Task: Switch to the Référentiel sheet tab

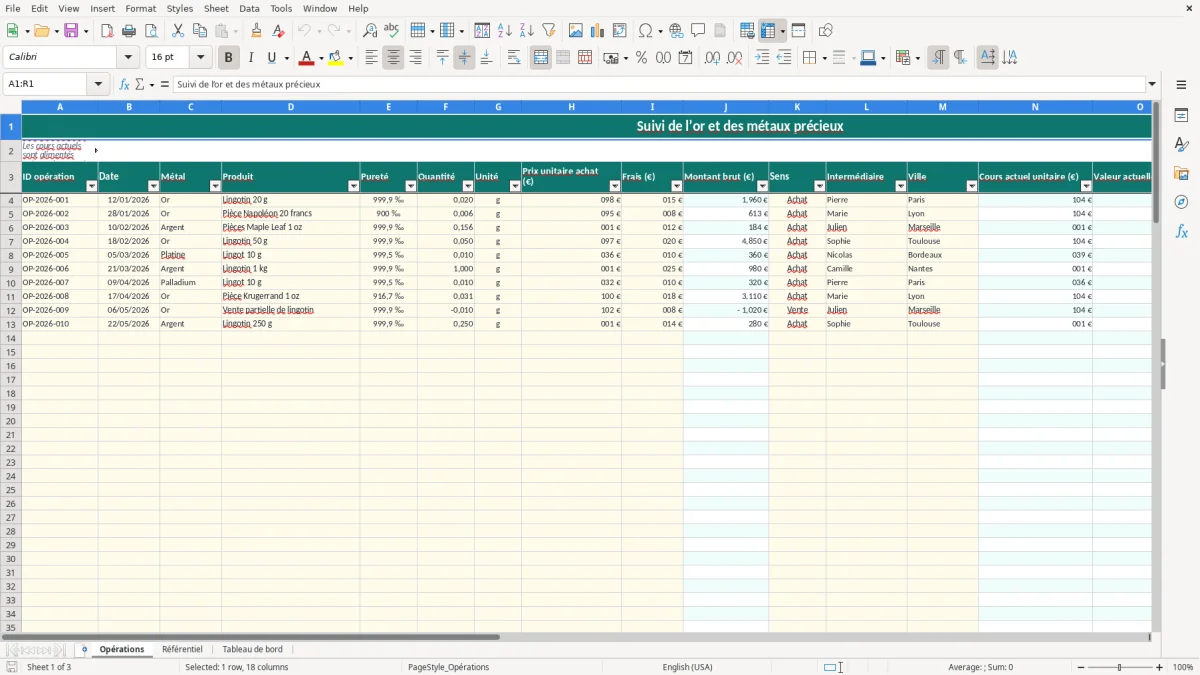Action: click(x=182, y=650)
